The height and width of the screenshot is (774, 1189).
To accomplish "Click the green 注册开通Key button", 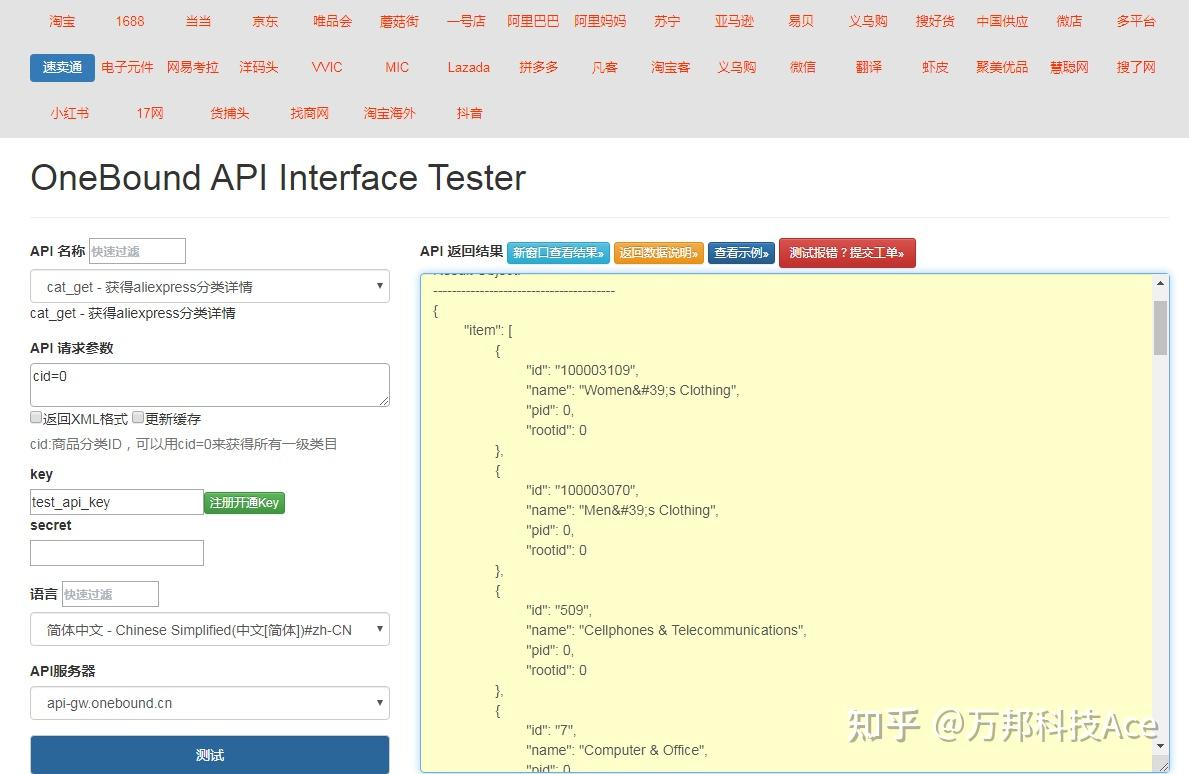I will (243, 502).
